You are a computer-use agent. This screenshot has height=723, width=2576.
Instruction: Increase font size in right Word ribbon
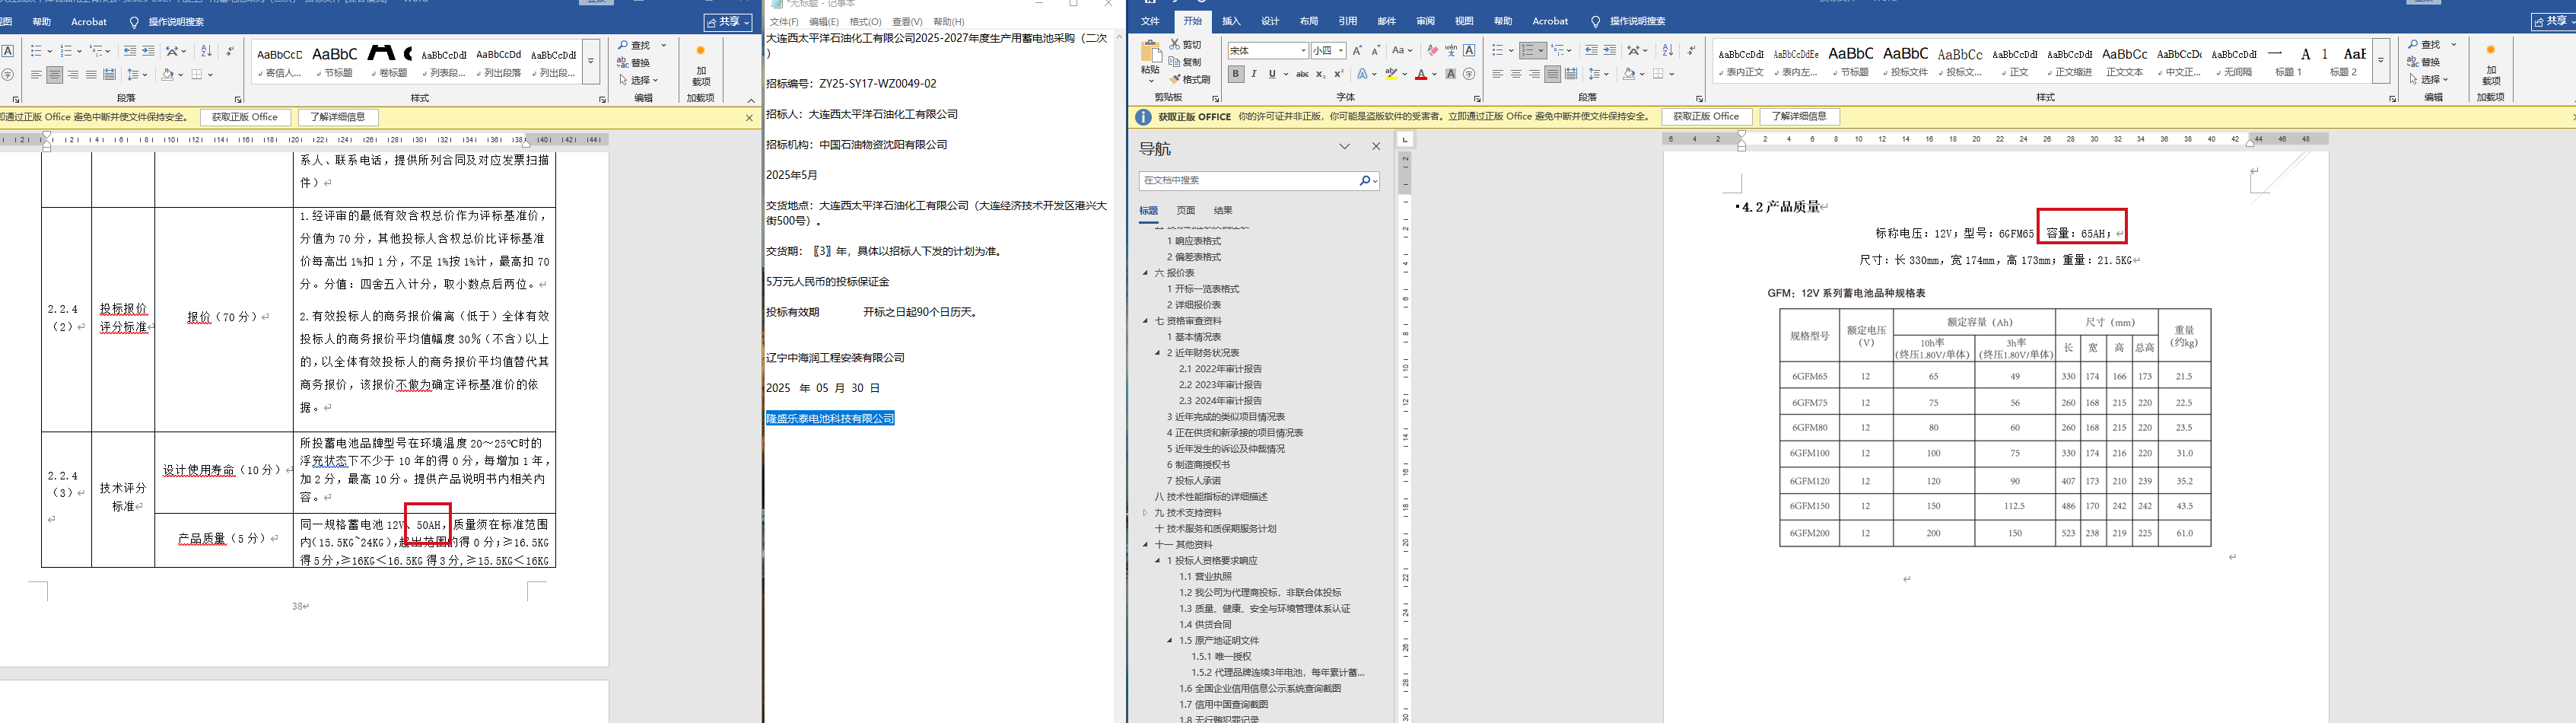[1357, 50]
